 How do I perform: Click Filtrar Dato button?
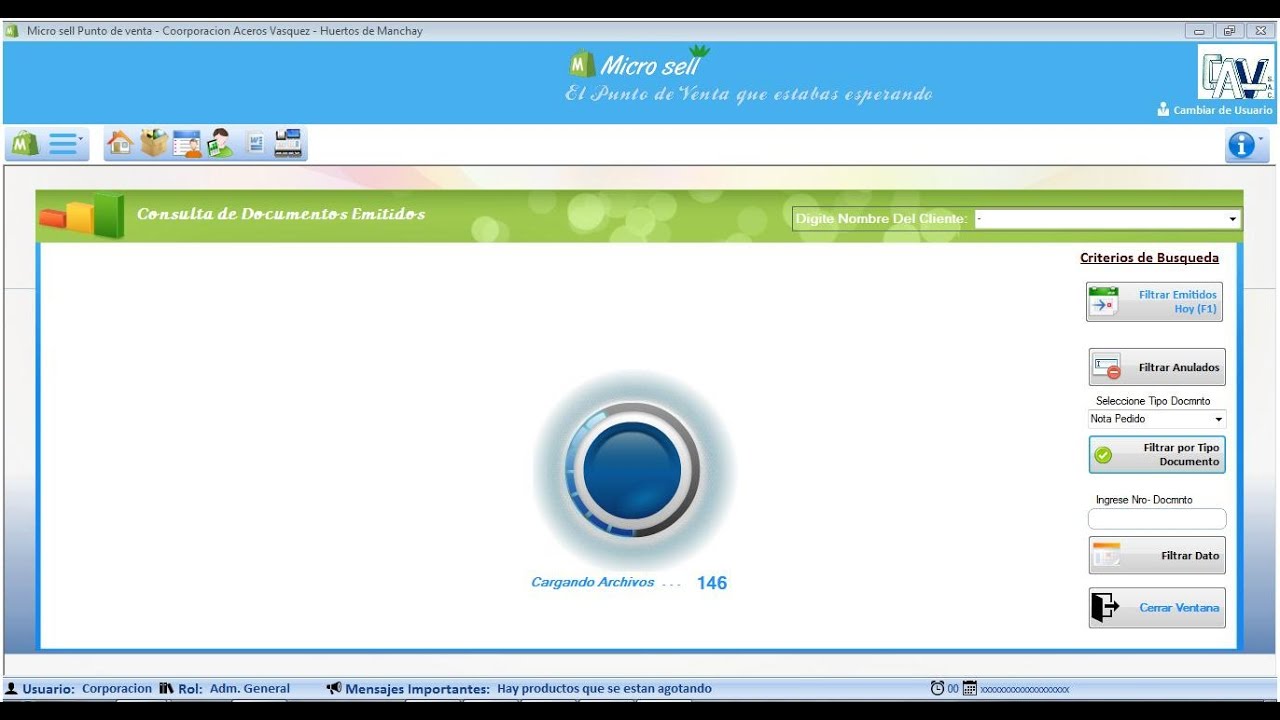[1157, 555]
